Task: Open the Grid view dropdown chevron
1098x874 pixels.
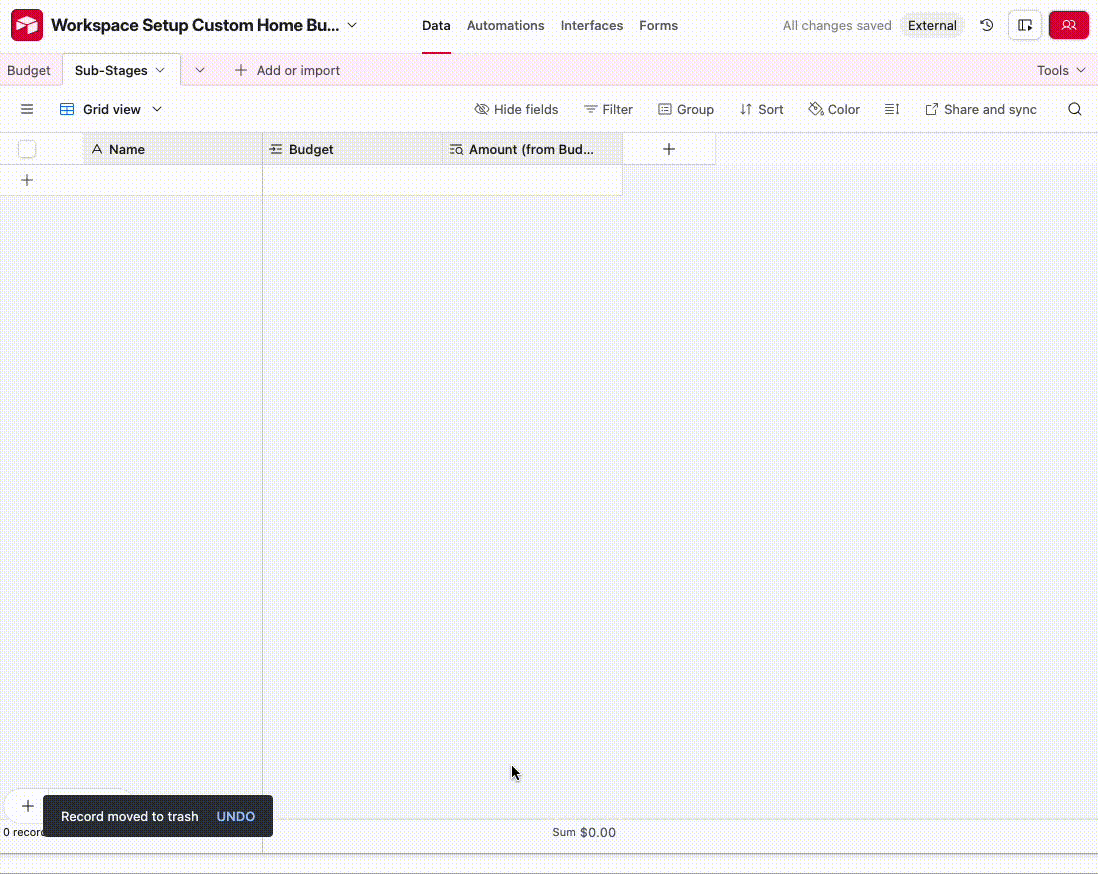Action: tap(157, 109)
